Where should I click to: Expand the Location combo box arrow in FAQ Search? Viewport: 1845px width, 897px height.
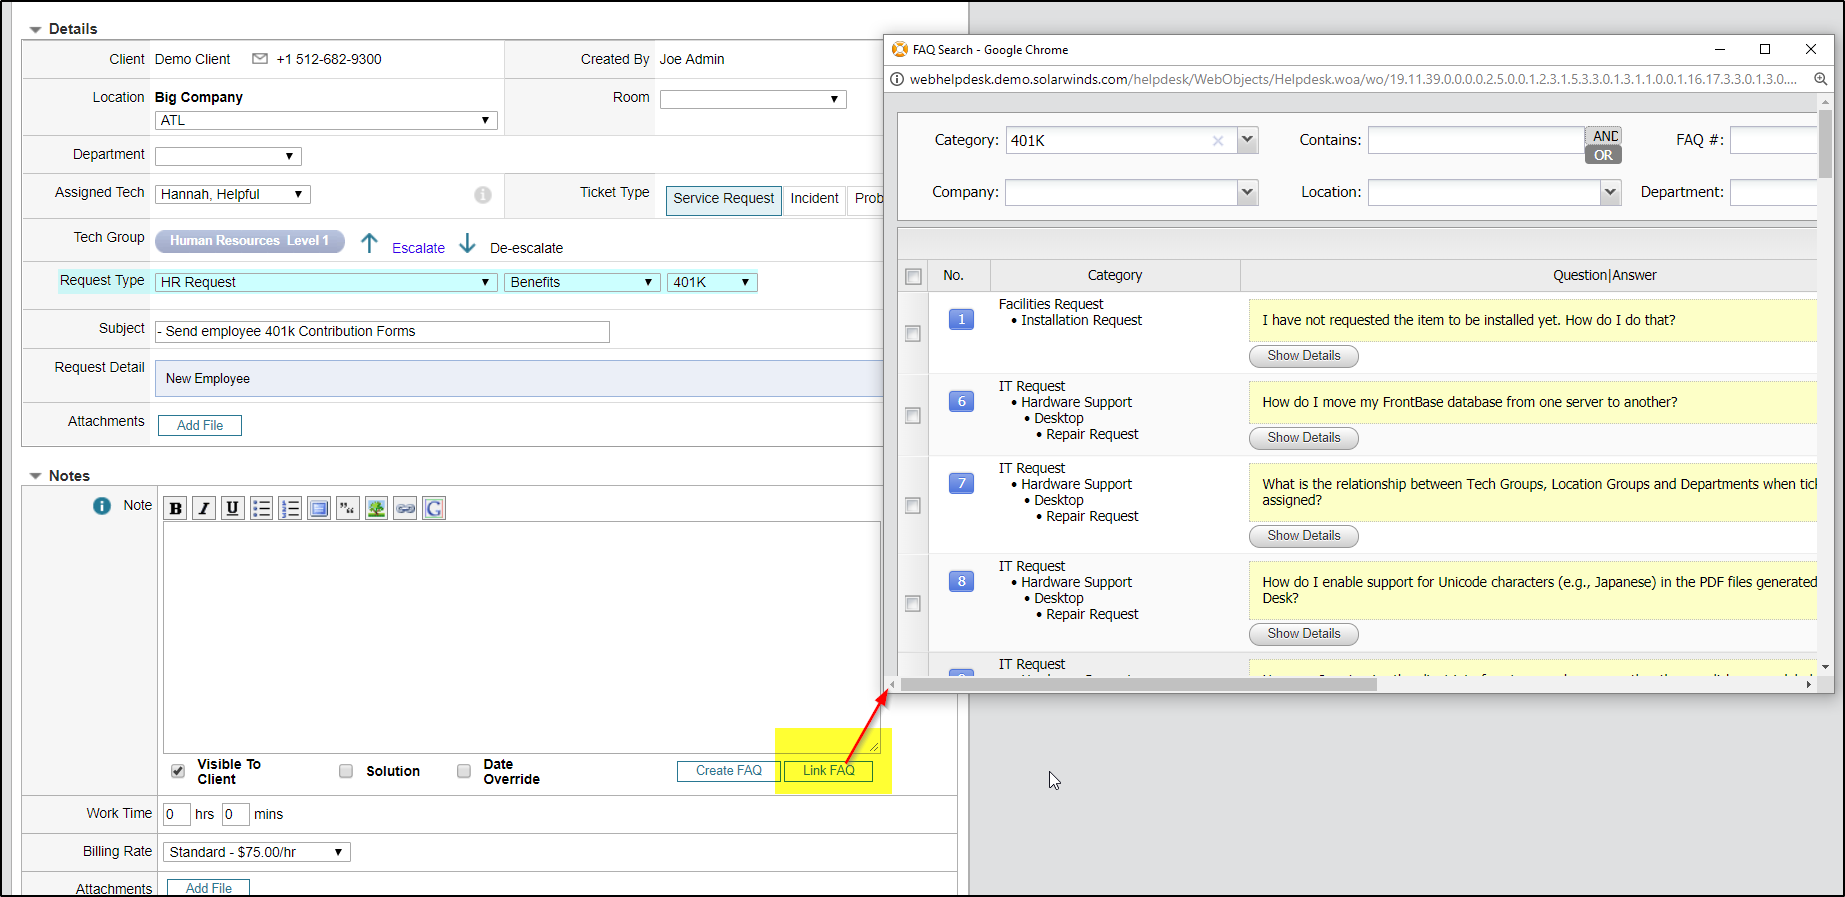(x=1610, y=192)
